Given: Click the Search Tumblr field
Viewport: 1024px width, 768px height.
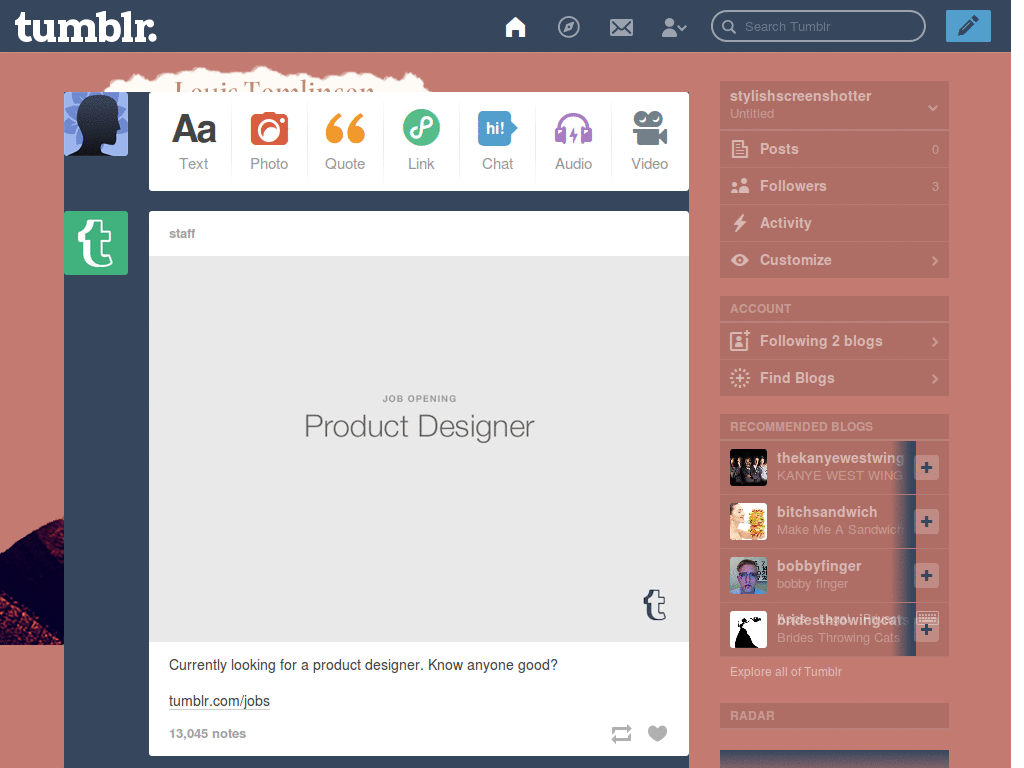Looking at the screenshot, I should (x=818, y=27).
